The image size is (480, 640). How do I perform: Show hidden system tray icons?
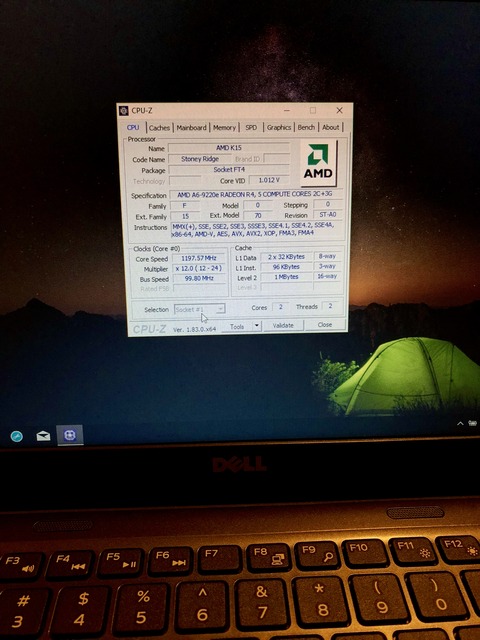click(x=460, y=424)
